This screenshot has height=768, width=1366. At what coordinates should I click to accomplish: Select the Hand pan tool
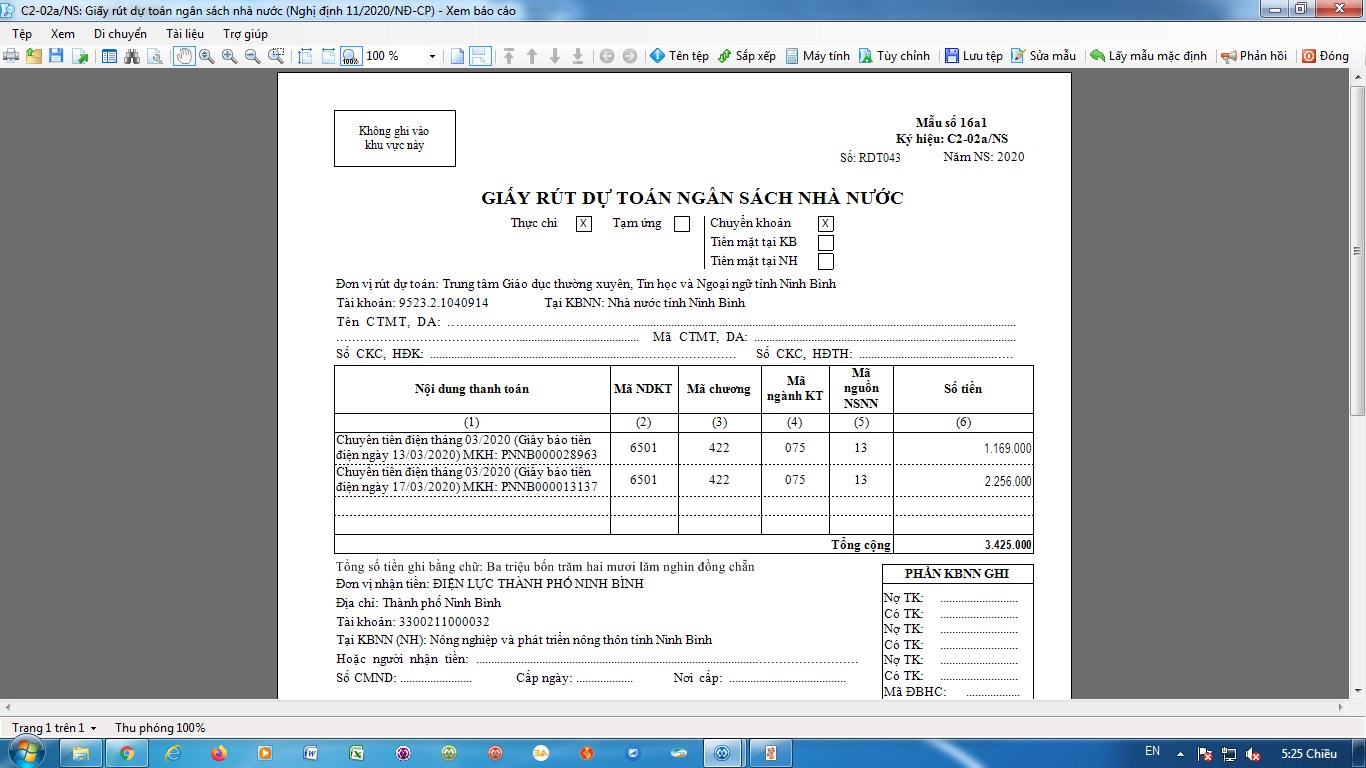click(184, 56)
